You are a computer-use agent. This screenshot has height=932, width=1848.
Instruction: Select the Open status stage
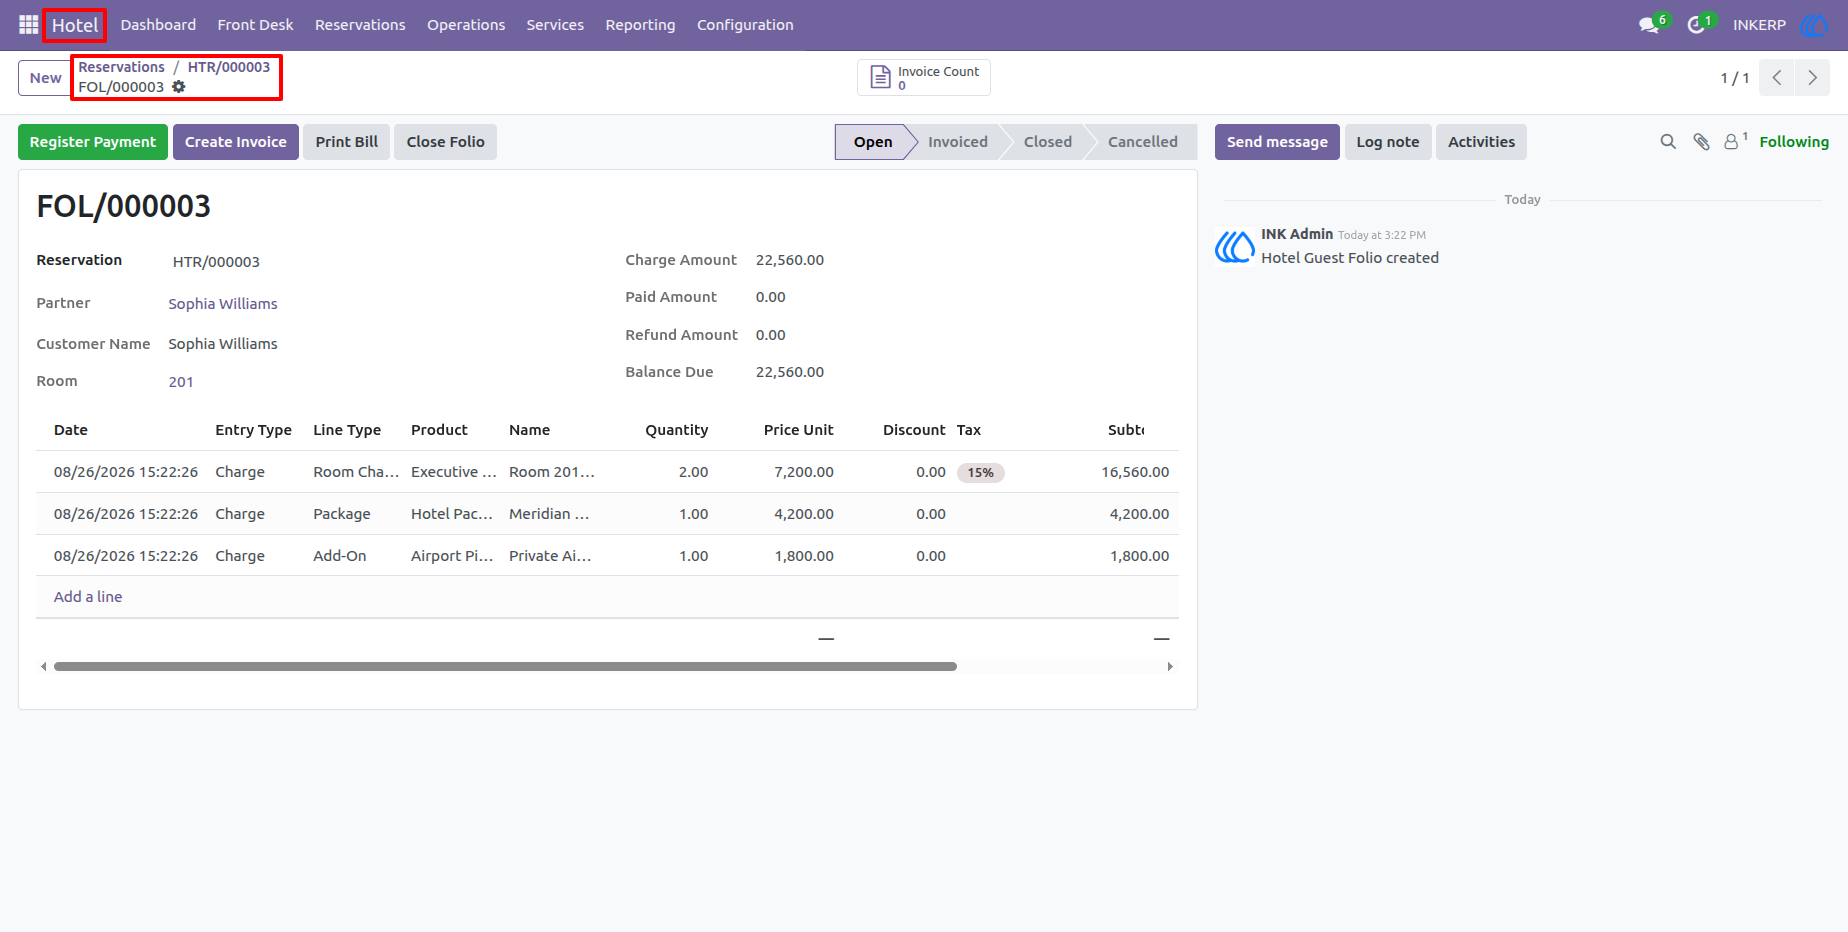pyautogui.click(x=872, y=142)
